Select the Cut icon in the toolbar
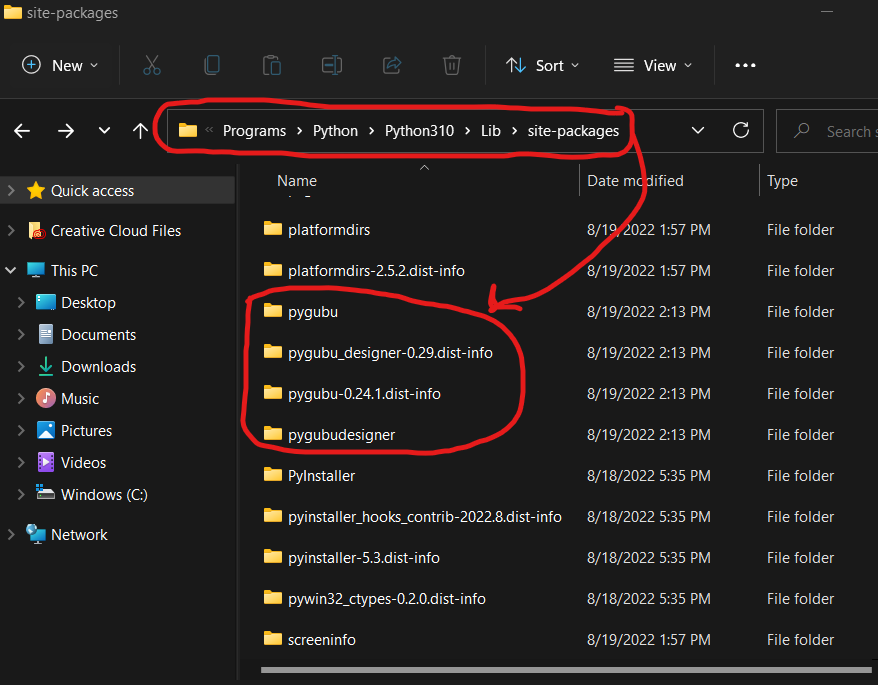 (151, 65)
